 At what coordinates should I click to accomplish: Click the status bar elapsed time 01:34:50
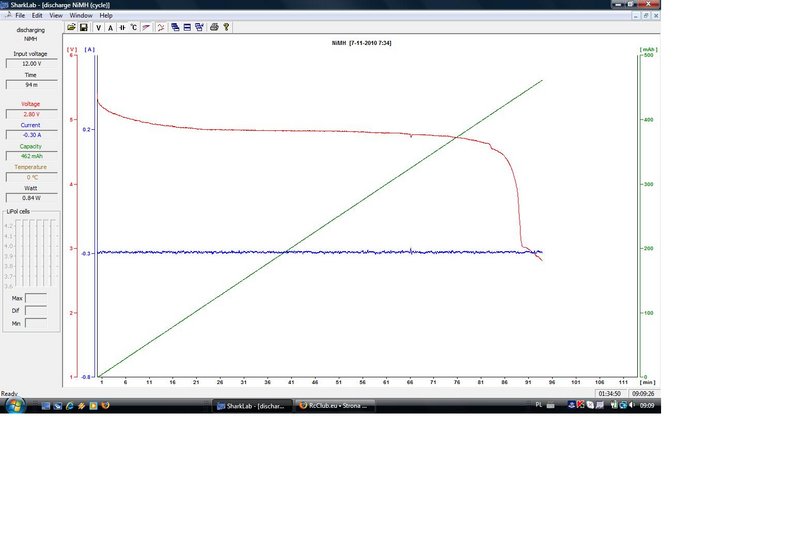click(x=610, y=394)
